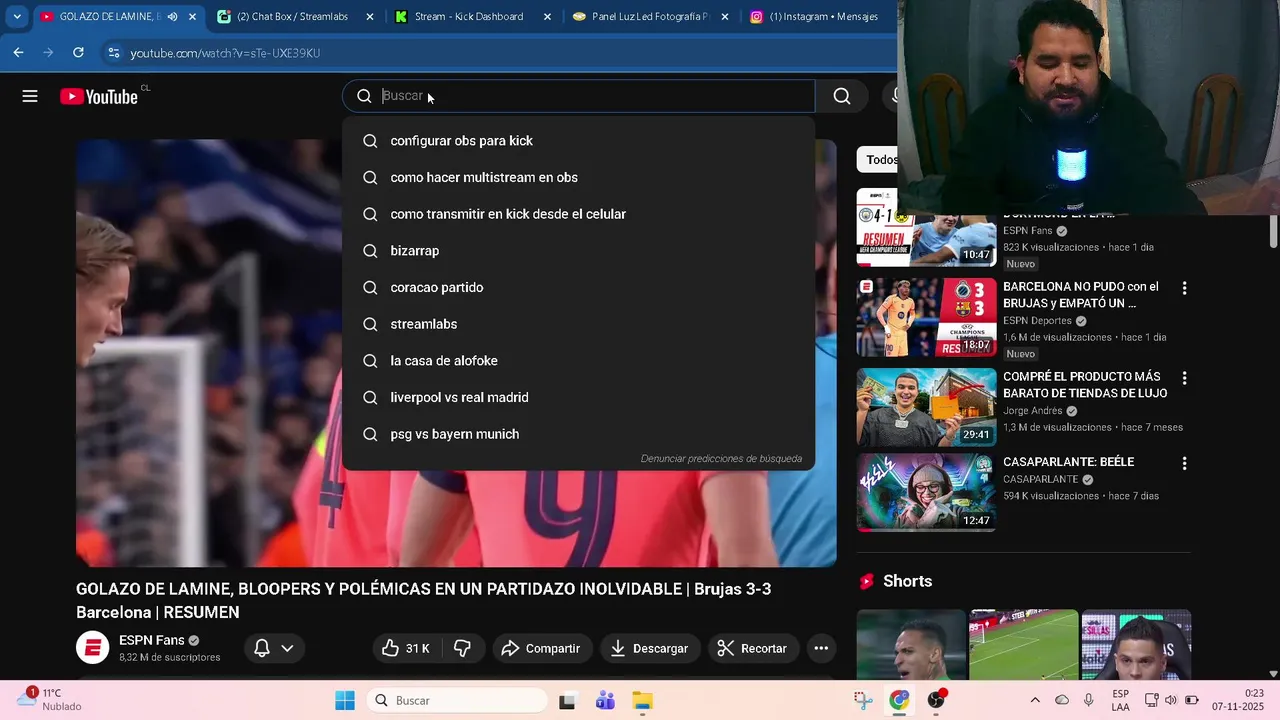Click the browser back arrow
1280x720 pixels.
tap(18, 53)
